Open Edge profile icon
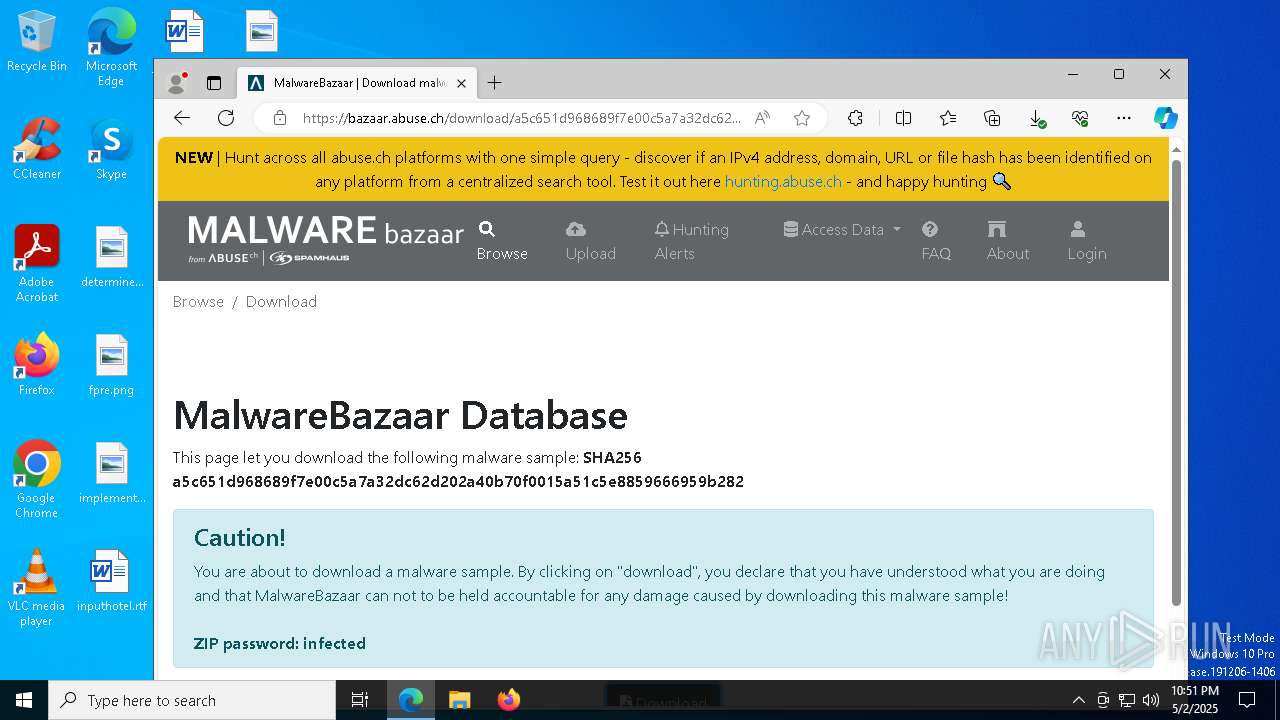This screenshot has height=720, width=1280. [x=177, y=83]
